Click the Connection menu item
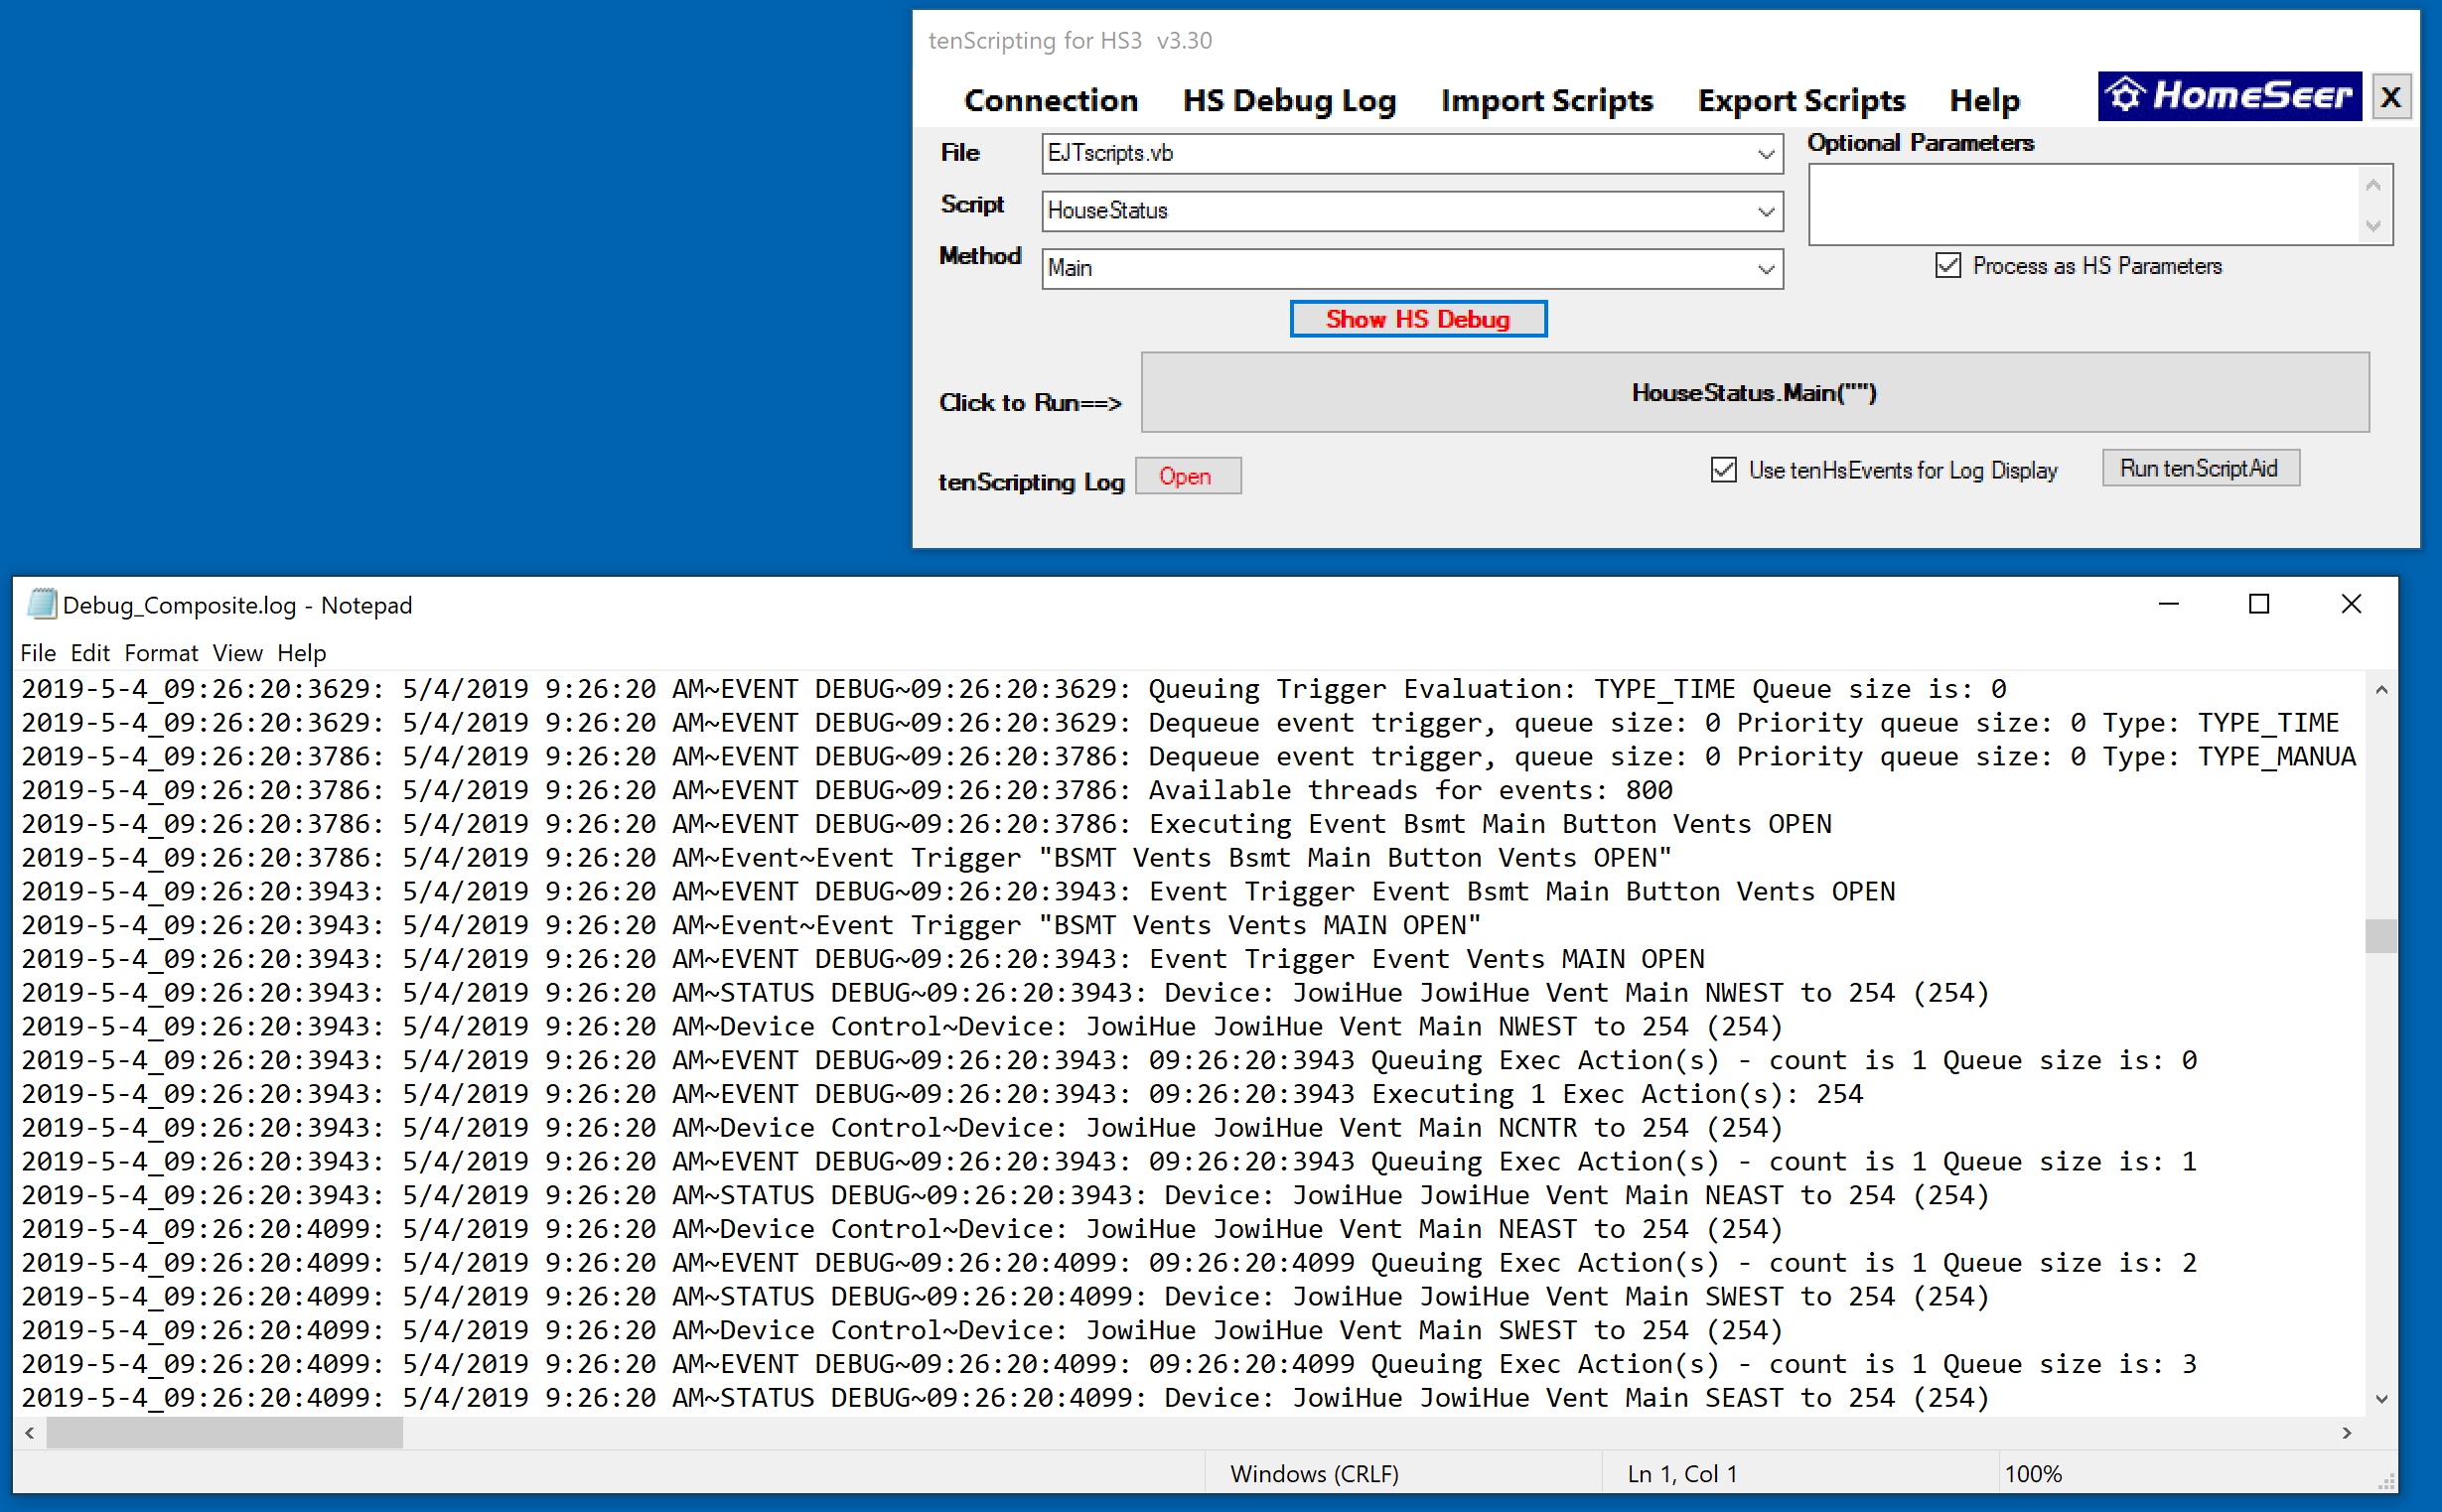This screenshot has width=2442, height=1512. pos(1047,99)
